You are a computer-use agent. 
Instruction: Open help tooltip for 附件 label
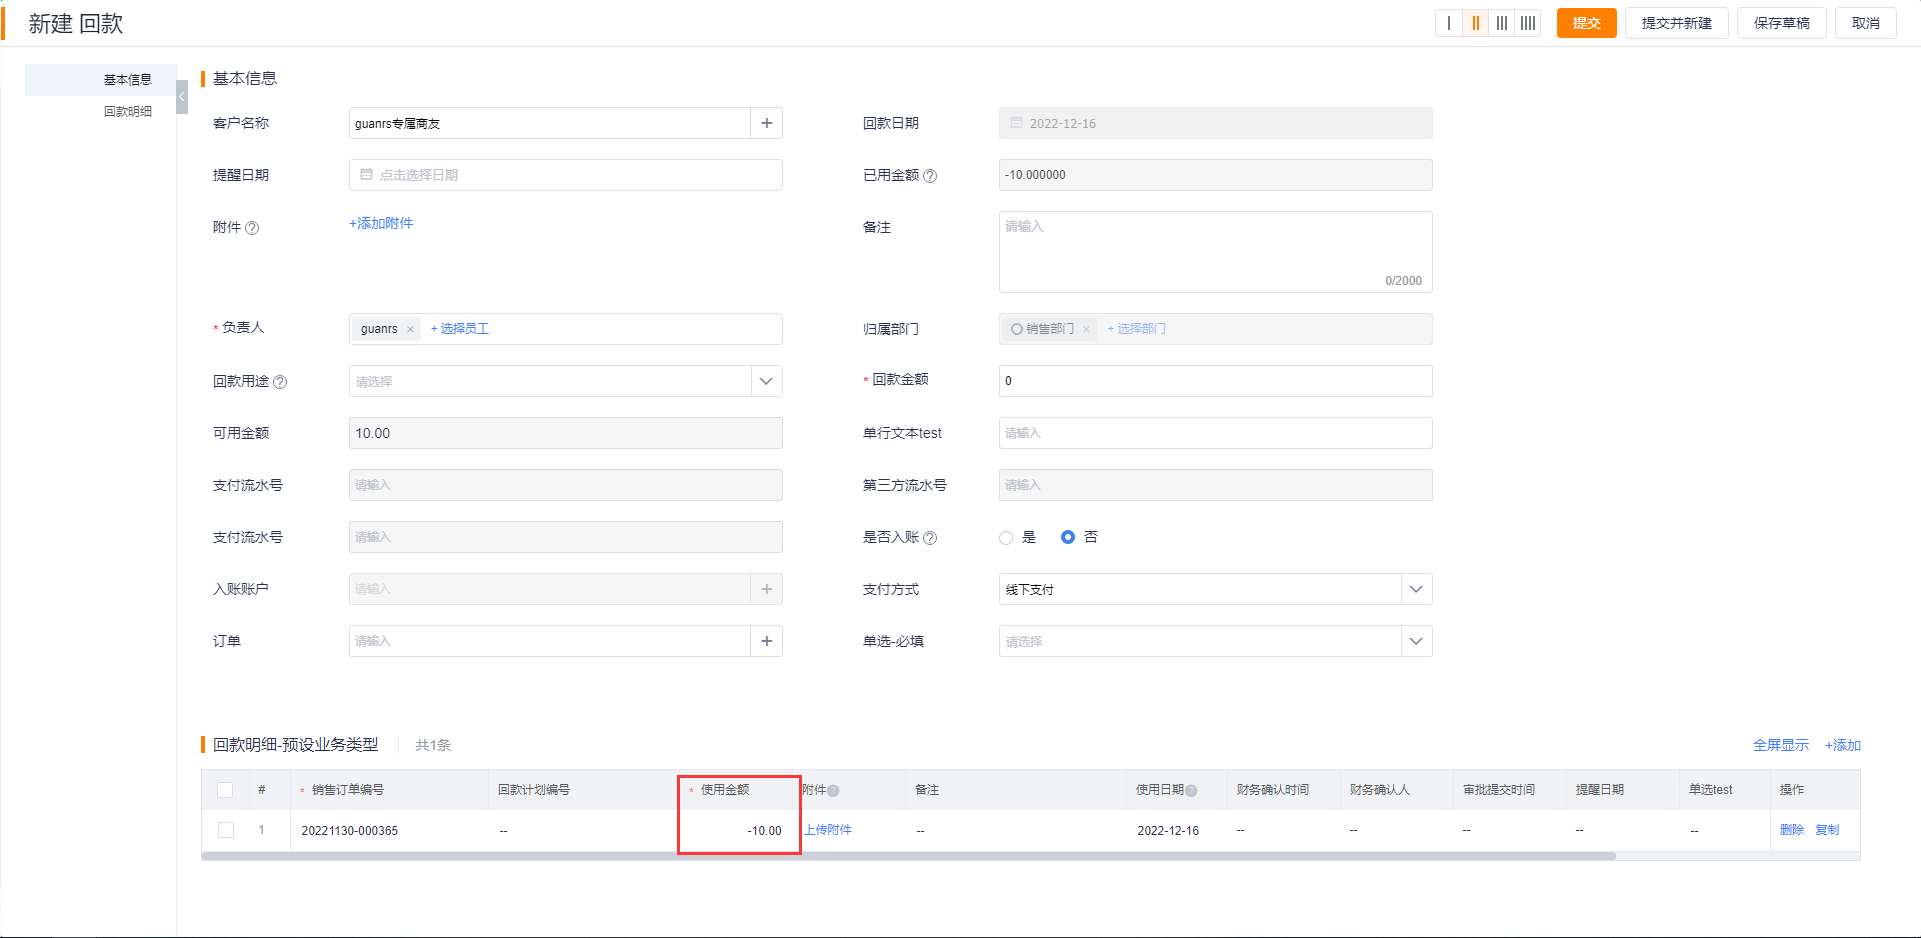pyautogui.click(x=252, y=228)
